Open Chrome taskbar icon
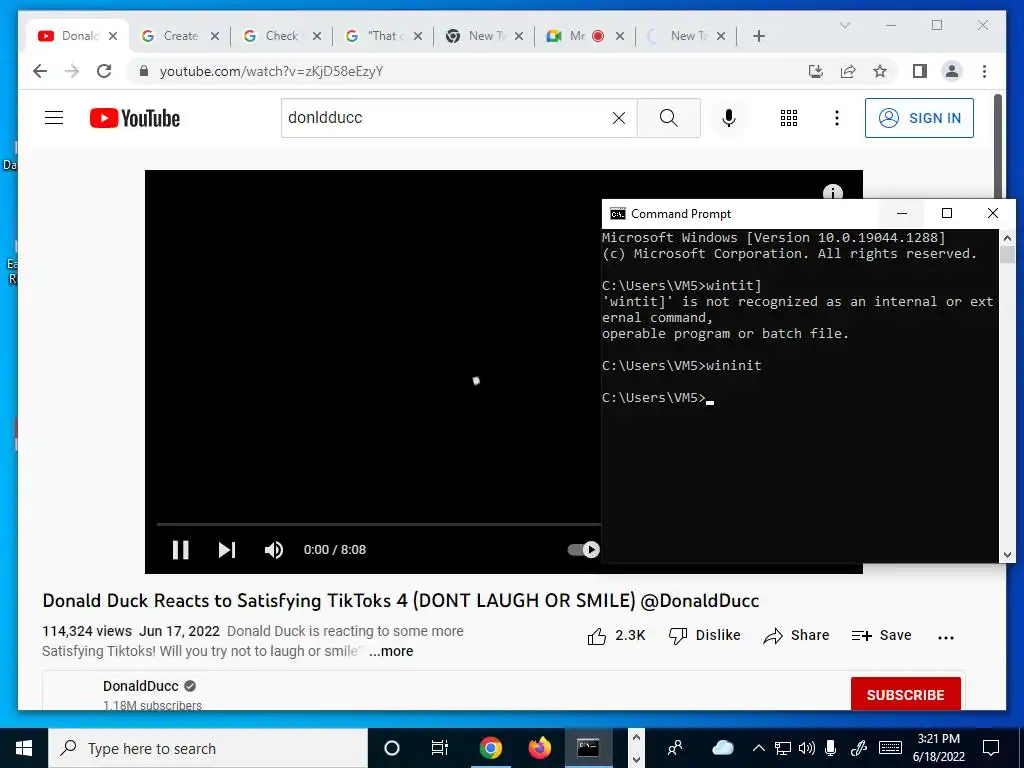 tap(490, 748)
